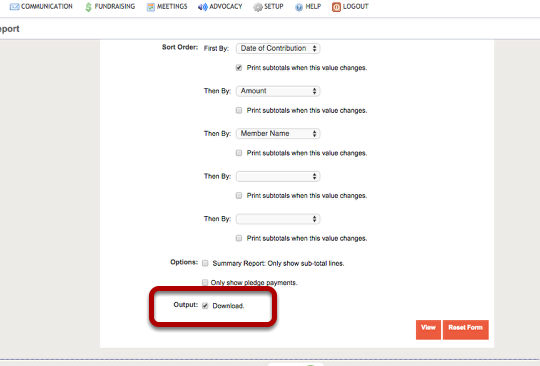Click the Logout power icon

(x=336, y=7)
